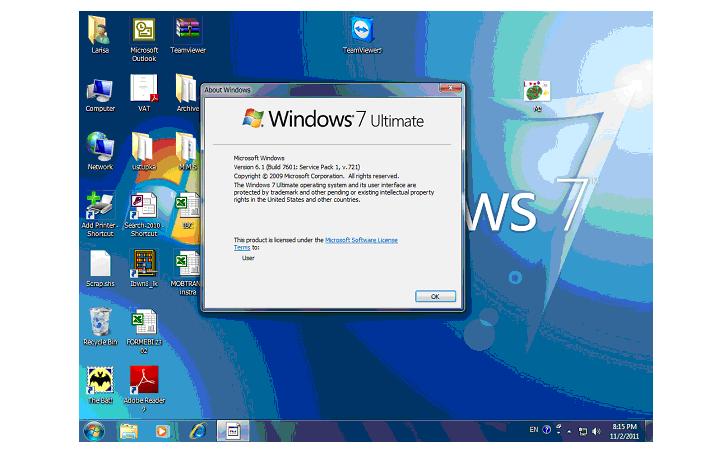Image resolution: width=720 pixels, height=450 pixels.
Task: Select the Archive folder on desktop
Action: pyautogui.click(x=187, y=94)
